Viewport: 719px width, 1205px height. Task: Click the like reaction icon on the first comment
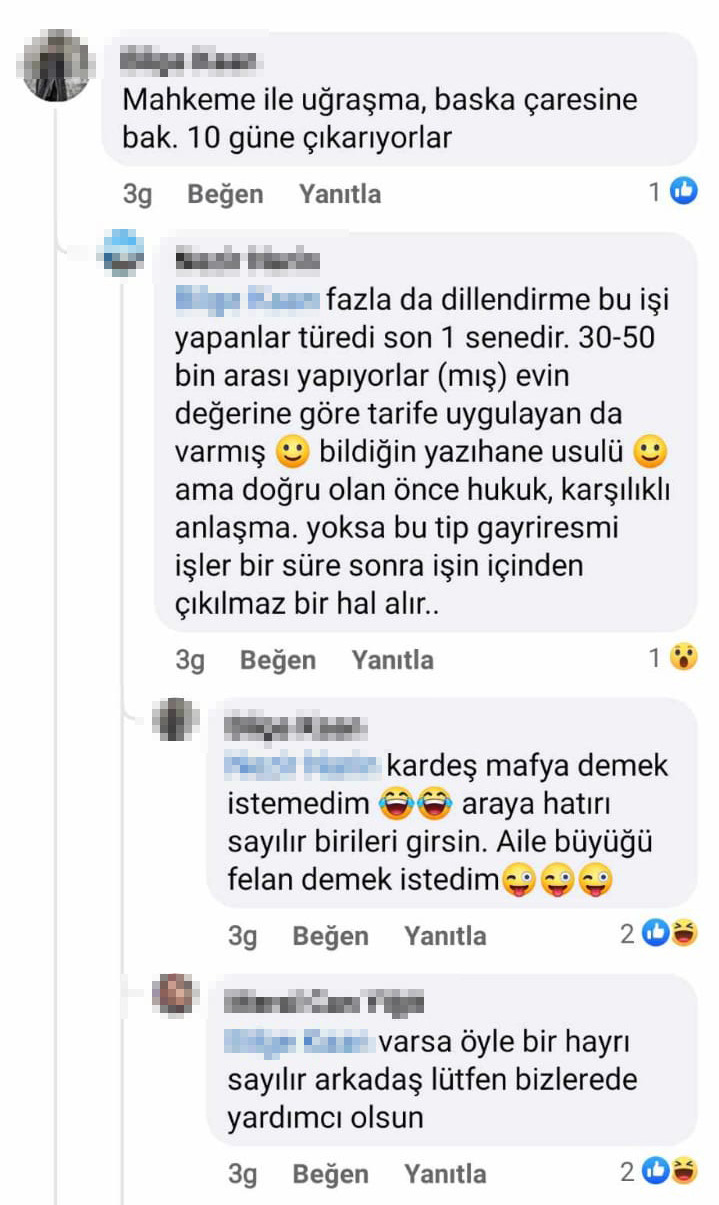click(x=683, y=192)
